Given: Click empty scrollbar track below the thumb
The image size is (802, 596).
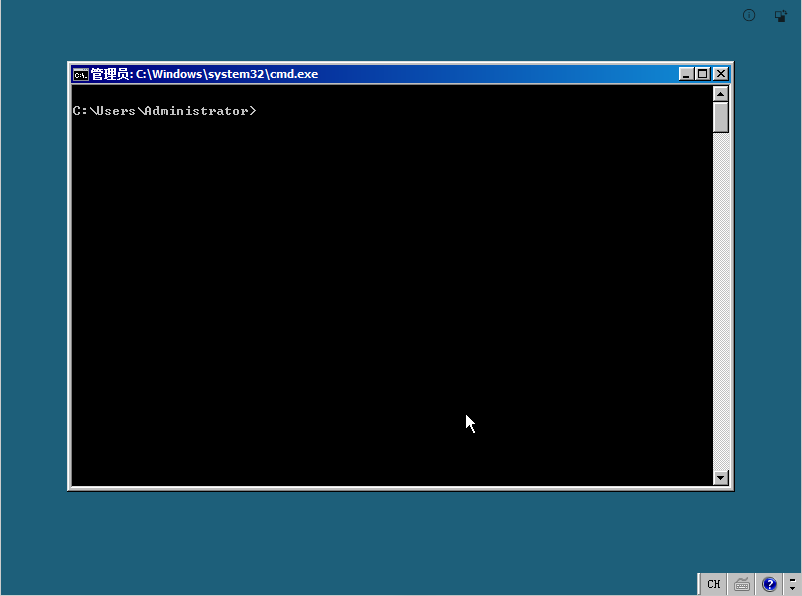Looking at the screenshot, I should pyautogui.click(x=721, y=300).
